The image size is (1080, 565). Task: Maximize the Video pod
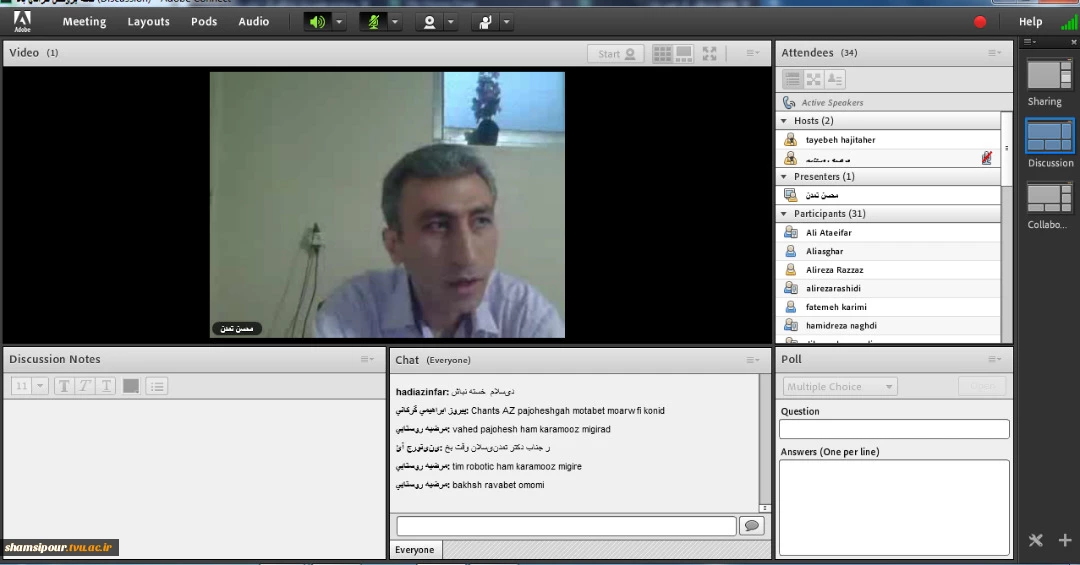coord(709,53)
